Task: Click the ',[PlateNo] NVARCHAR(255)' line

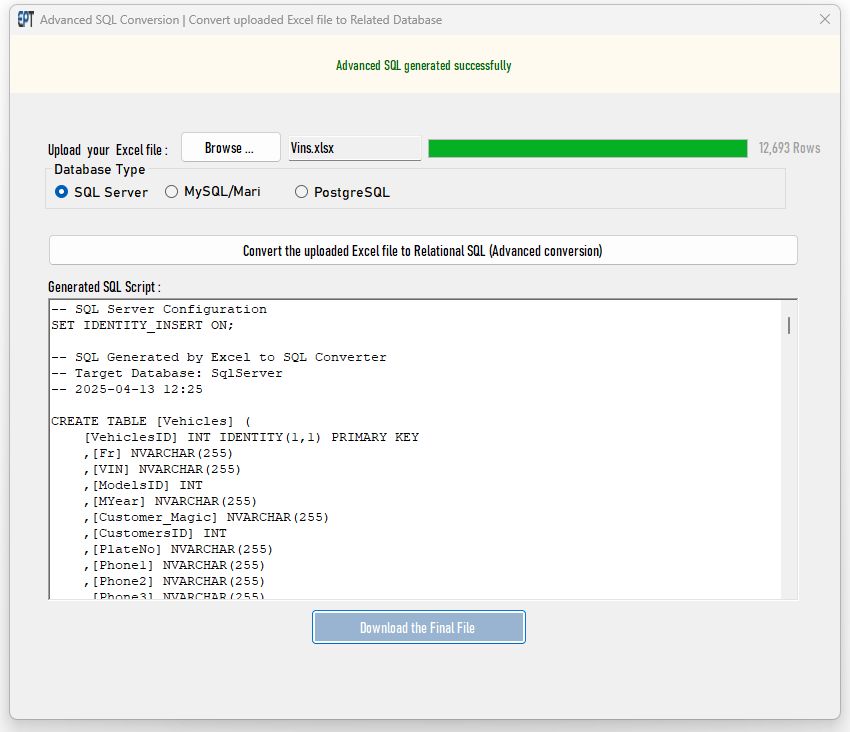Action: [x=178, y=549]
